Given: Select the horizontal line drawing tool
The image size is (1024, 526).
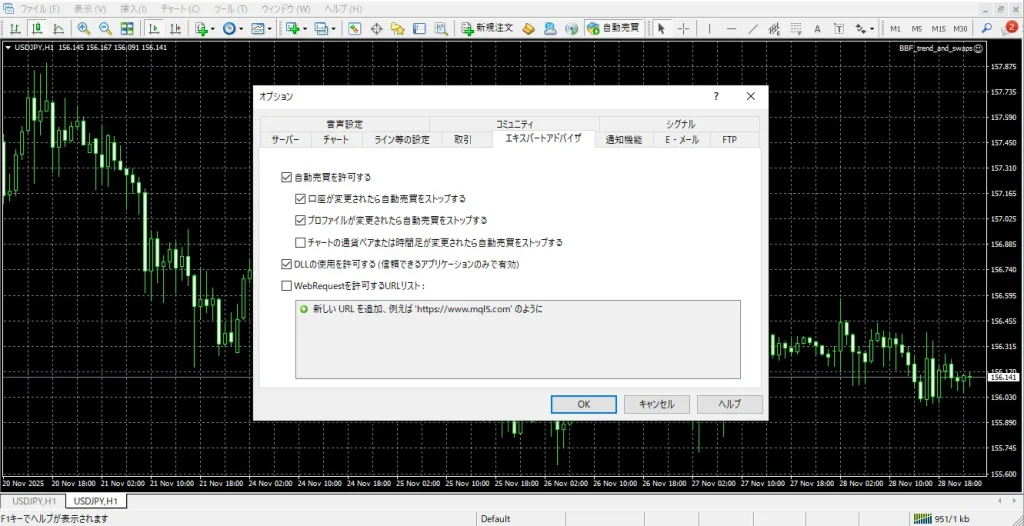Looking at the screenshot, I should [x=731, y=29].
